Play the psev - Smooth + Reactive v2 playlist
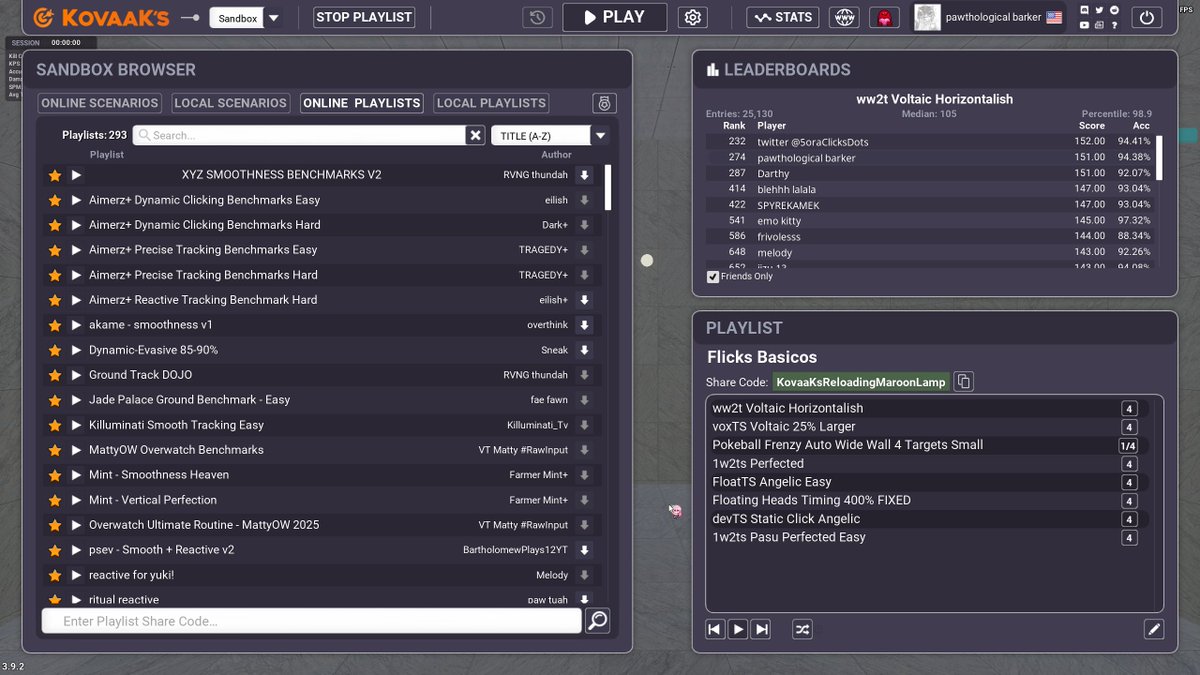The width and height of the screenshot is (1200, 675). (76, 550)
